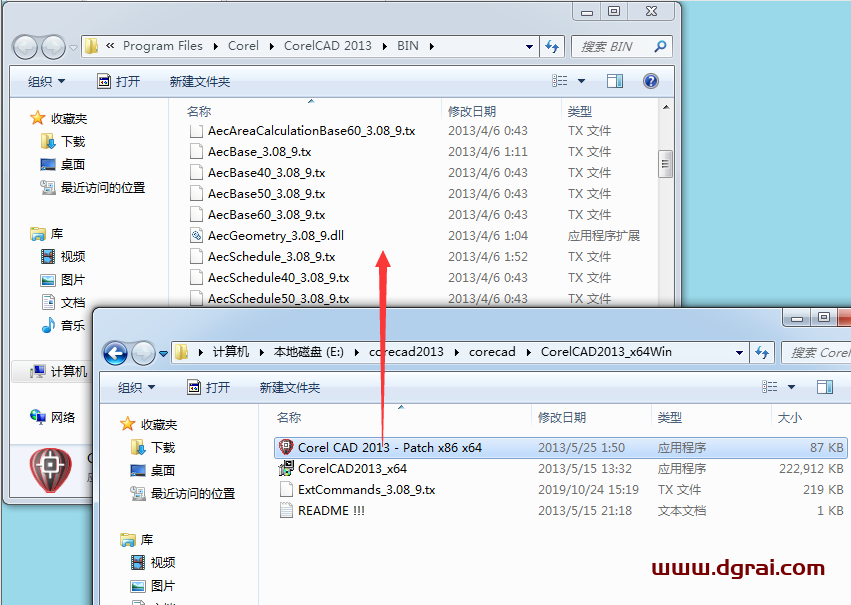Image resolution: width=851 pixels, height=605 pixels.
Task: Select the CorelCAD2013_x64 installer icon
Action: pos(285,468)
